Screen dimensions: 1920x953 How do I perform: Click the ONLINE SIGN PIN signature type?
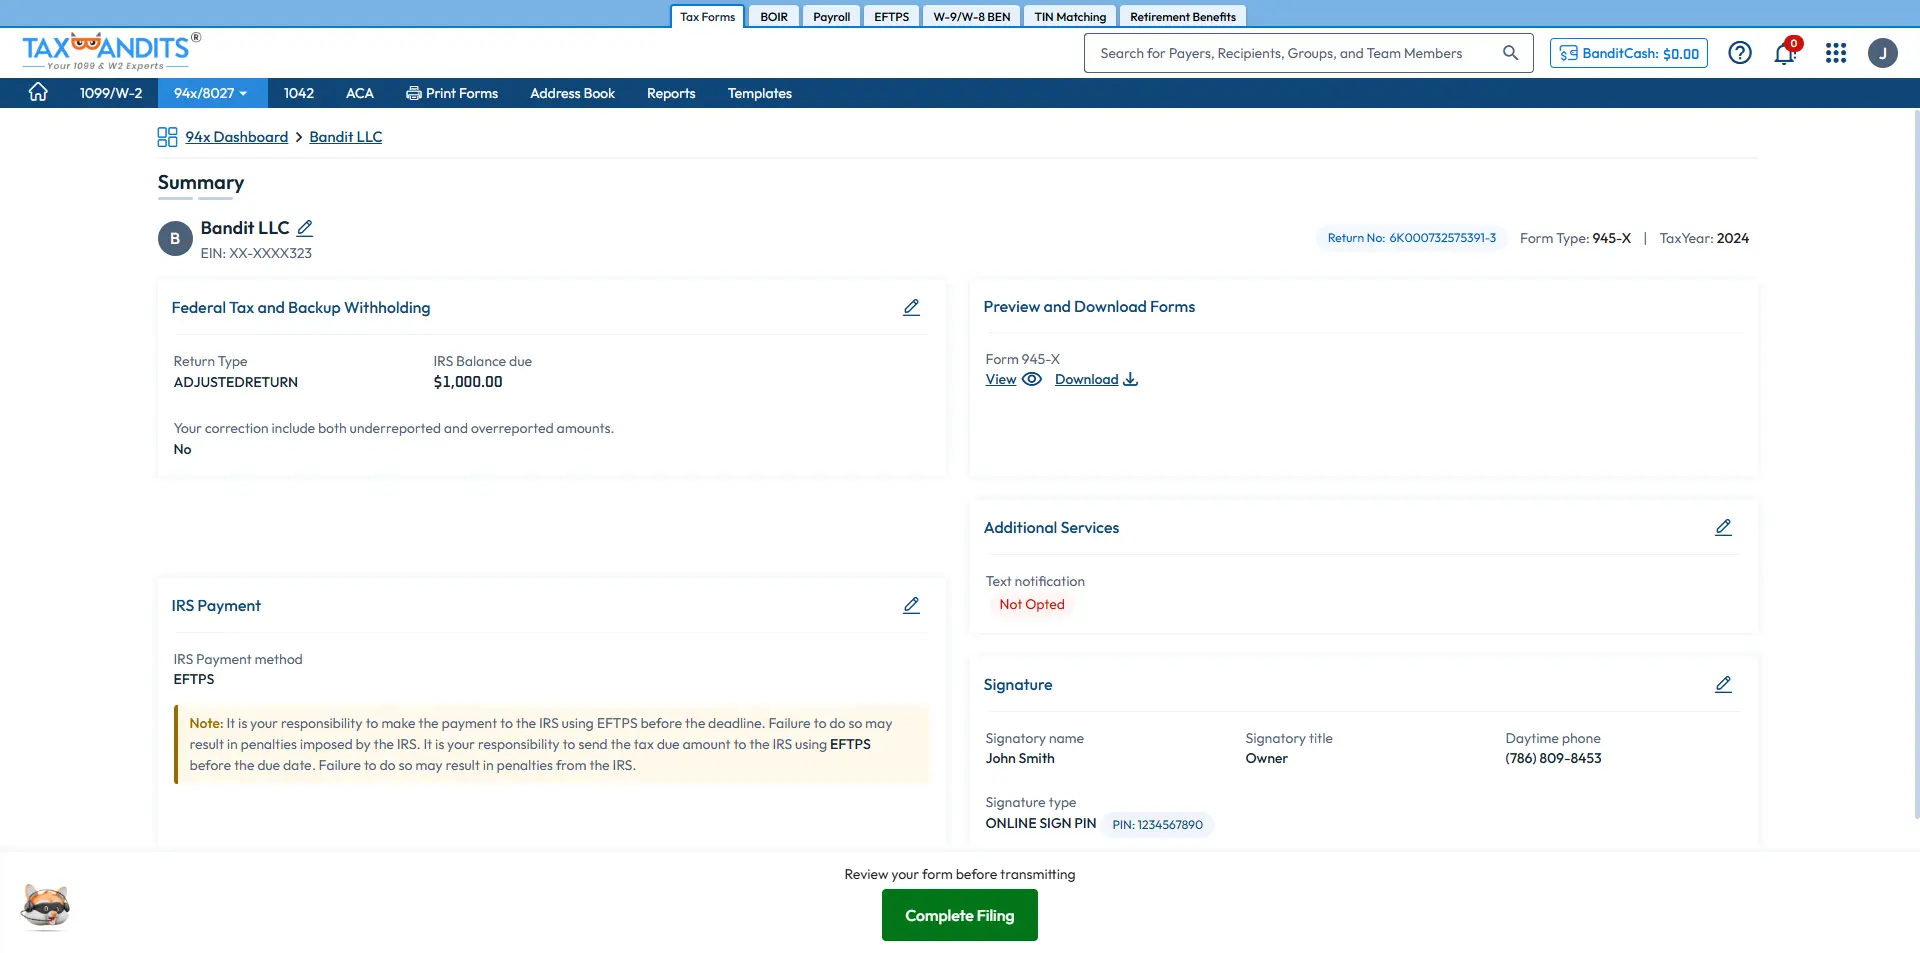point(1041,823)
